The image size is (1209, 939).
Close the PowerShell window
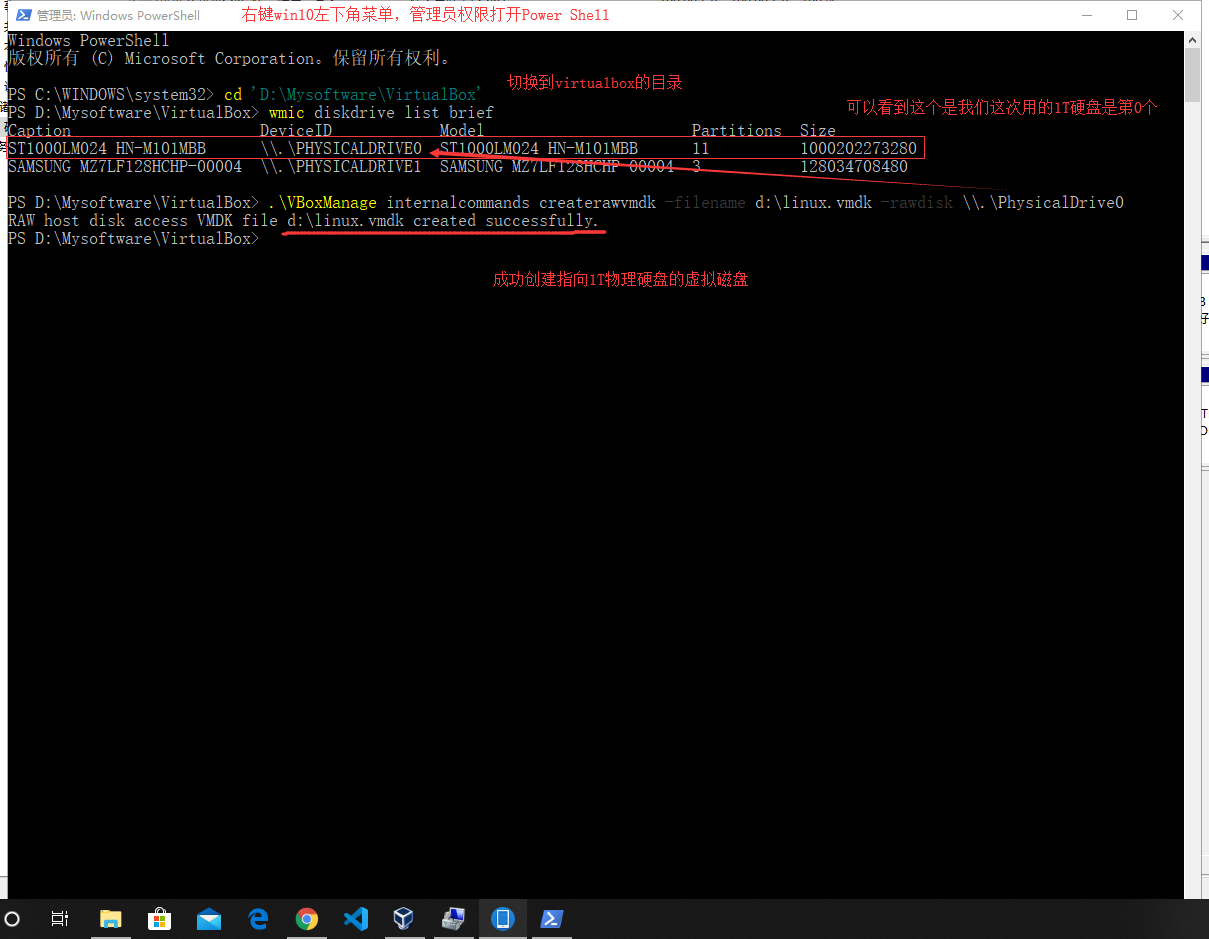pos(1179,15)
